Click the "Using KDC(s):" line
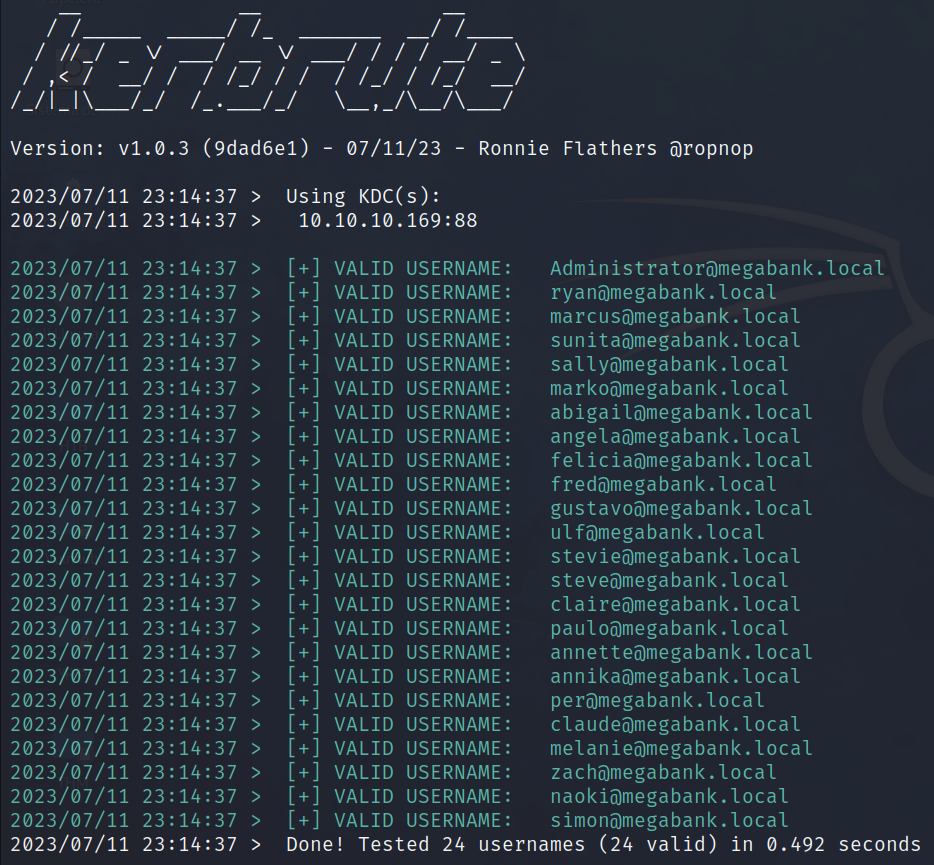 [363, 196]
